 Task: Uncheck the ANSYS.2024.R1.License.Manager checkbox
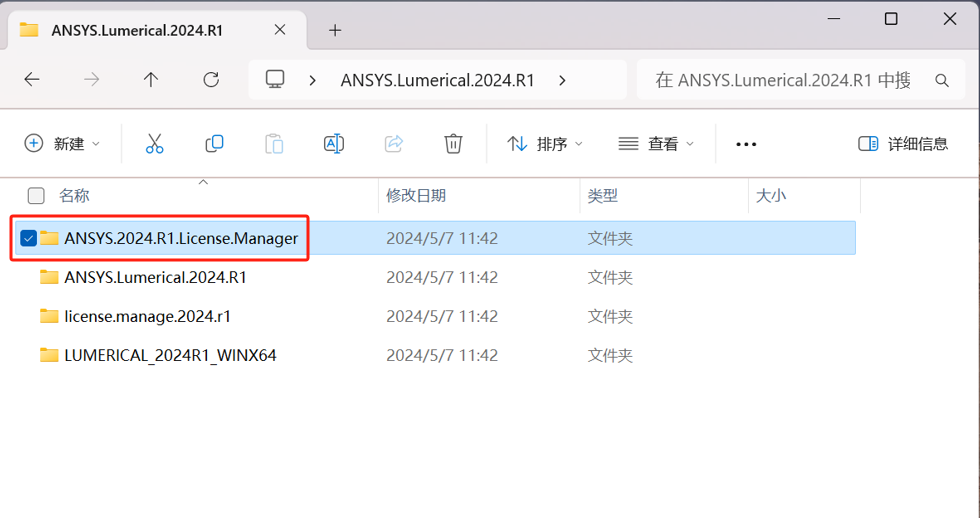coord(28,238)
